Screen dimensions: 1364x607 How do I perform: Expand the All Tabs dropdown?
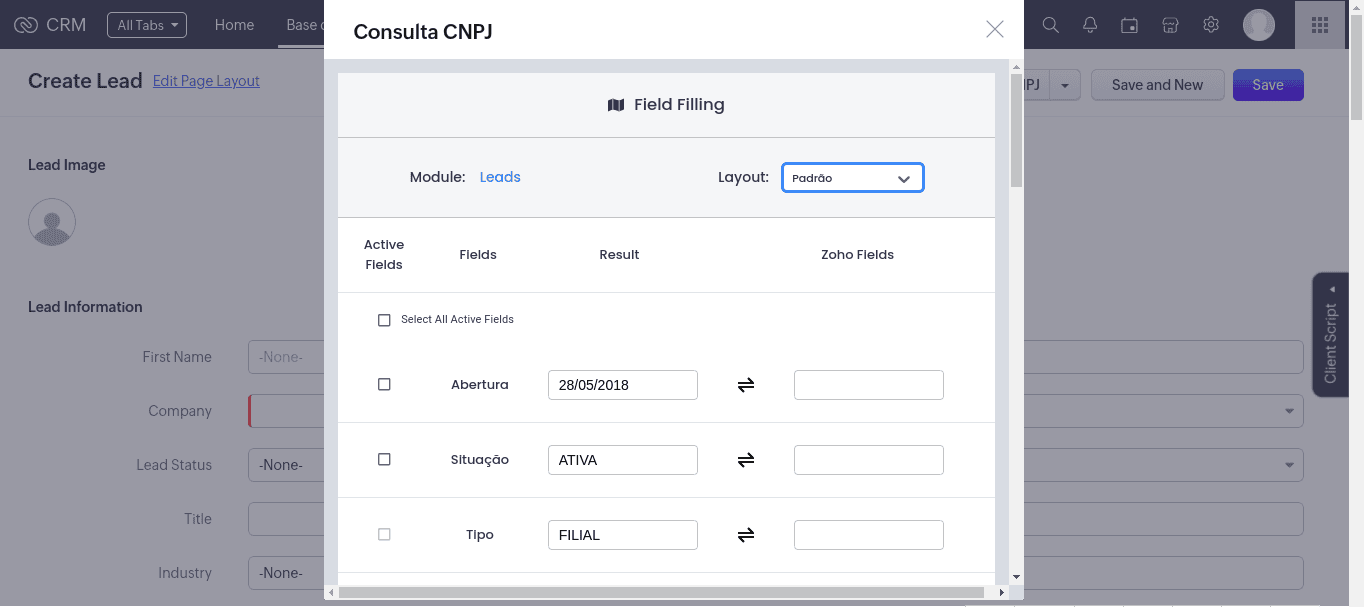(147, 25)
